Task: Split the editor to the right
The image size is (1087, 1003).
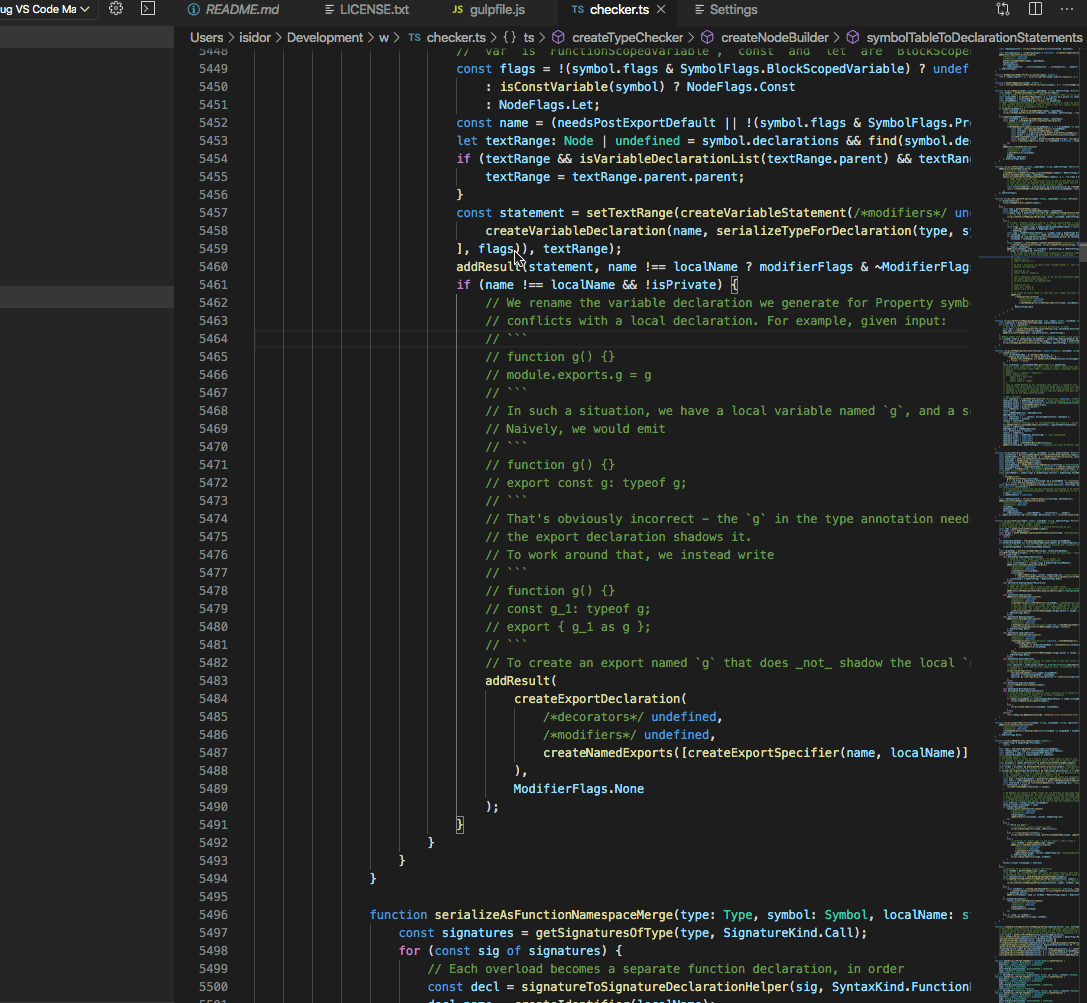Action: (1035, 9)
